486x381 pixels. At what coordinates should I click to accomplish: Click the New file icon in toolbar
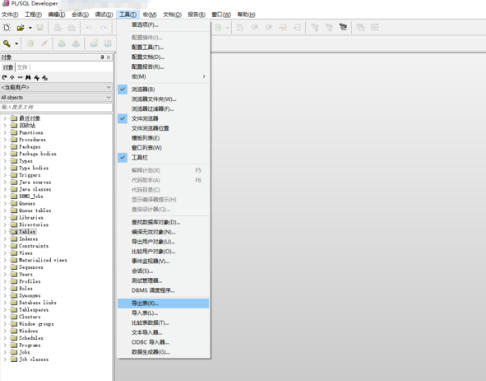[7, 28]
